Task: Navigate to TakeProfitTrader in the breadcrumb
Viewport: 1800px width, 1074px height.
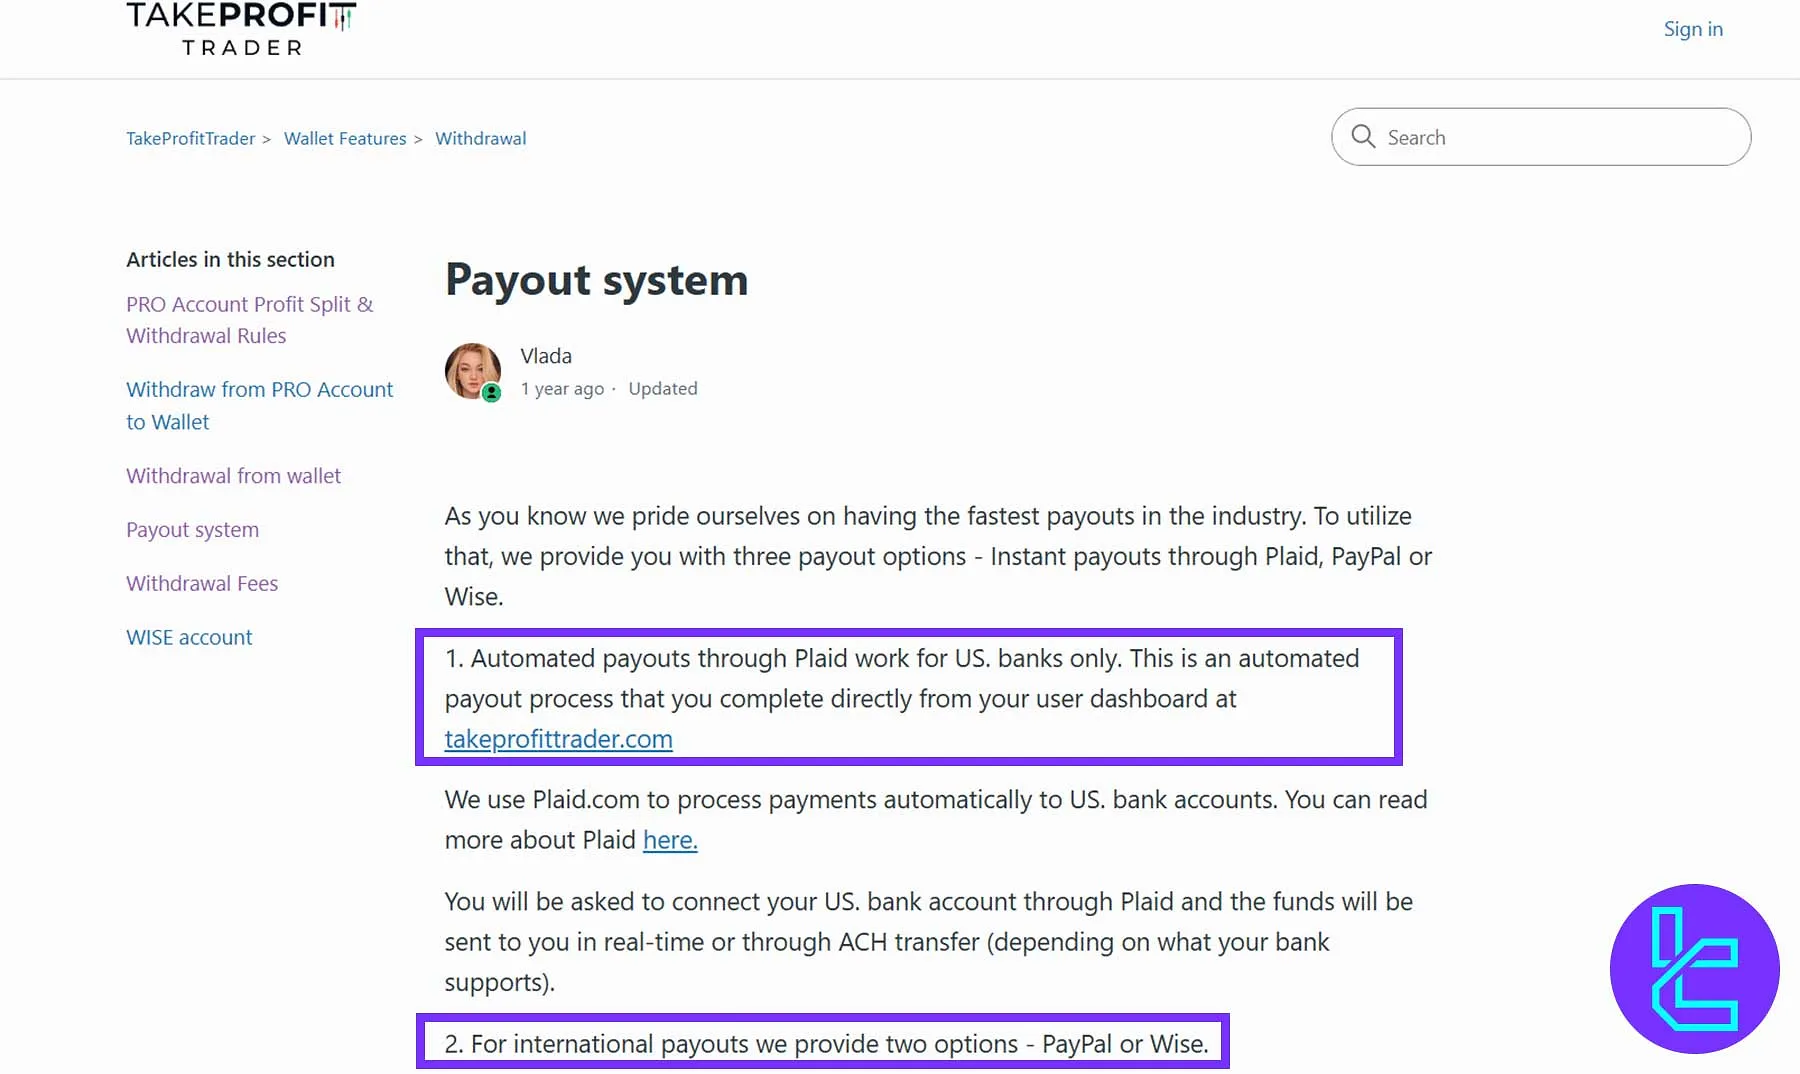Action: tap(190, 138)
